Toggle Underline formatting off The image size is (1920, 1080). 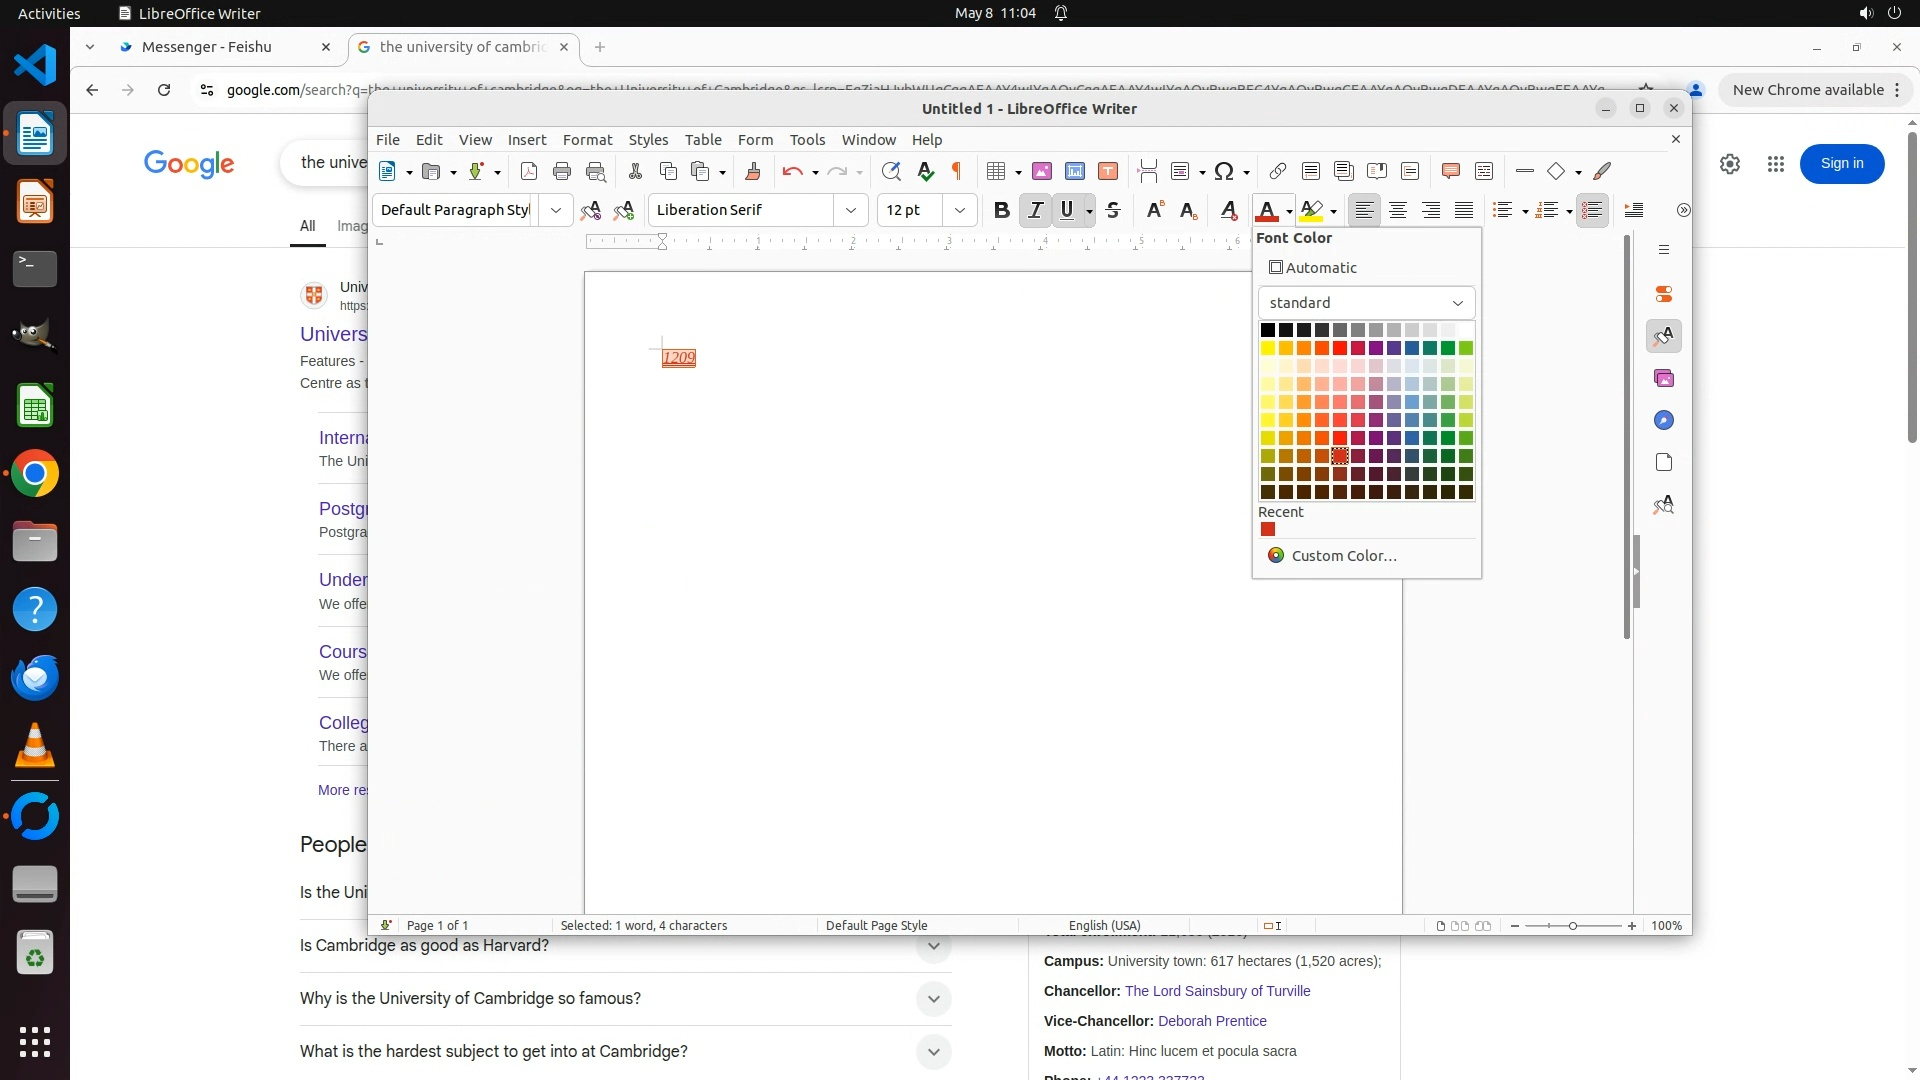1067,210
